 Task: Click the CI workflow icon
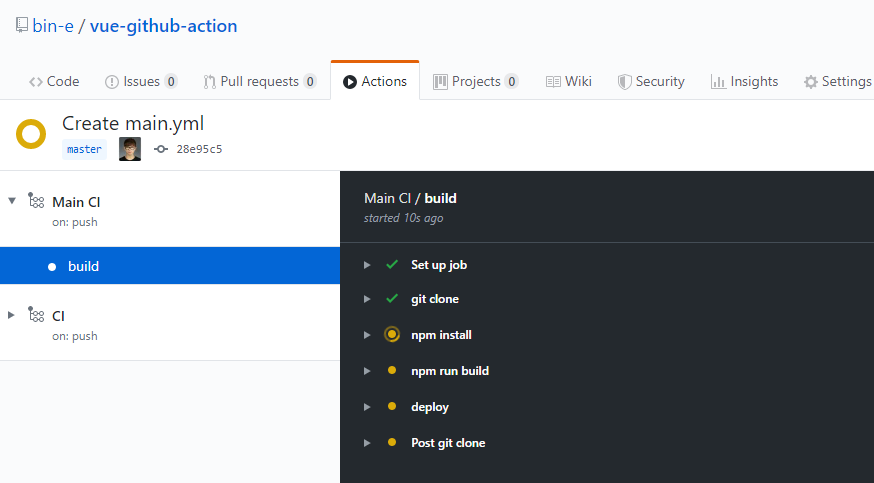(36, 315)
